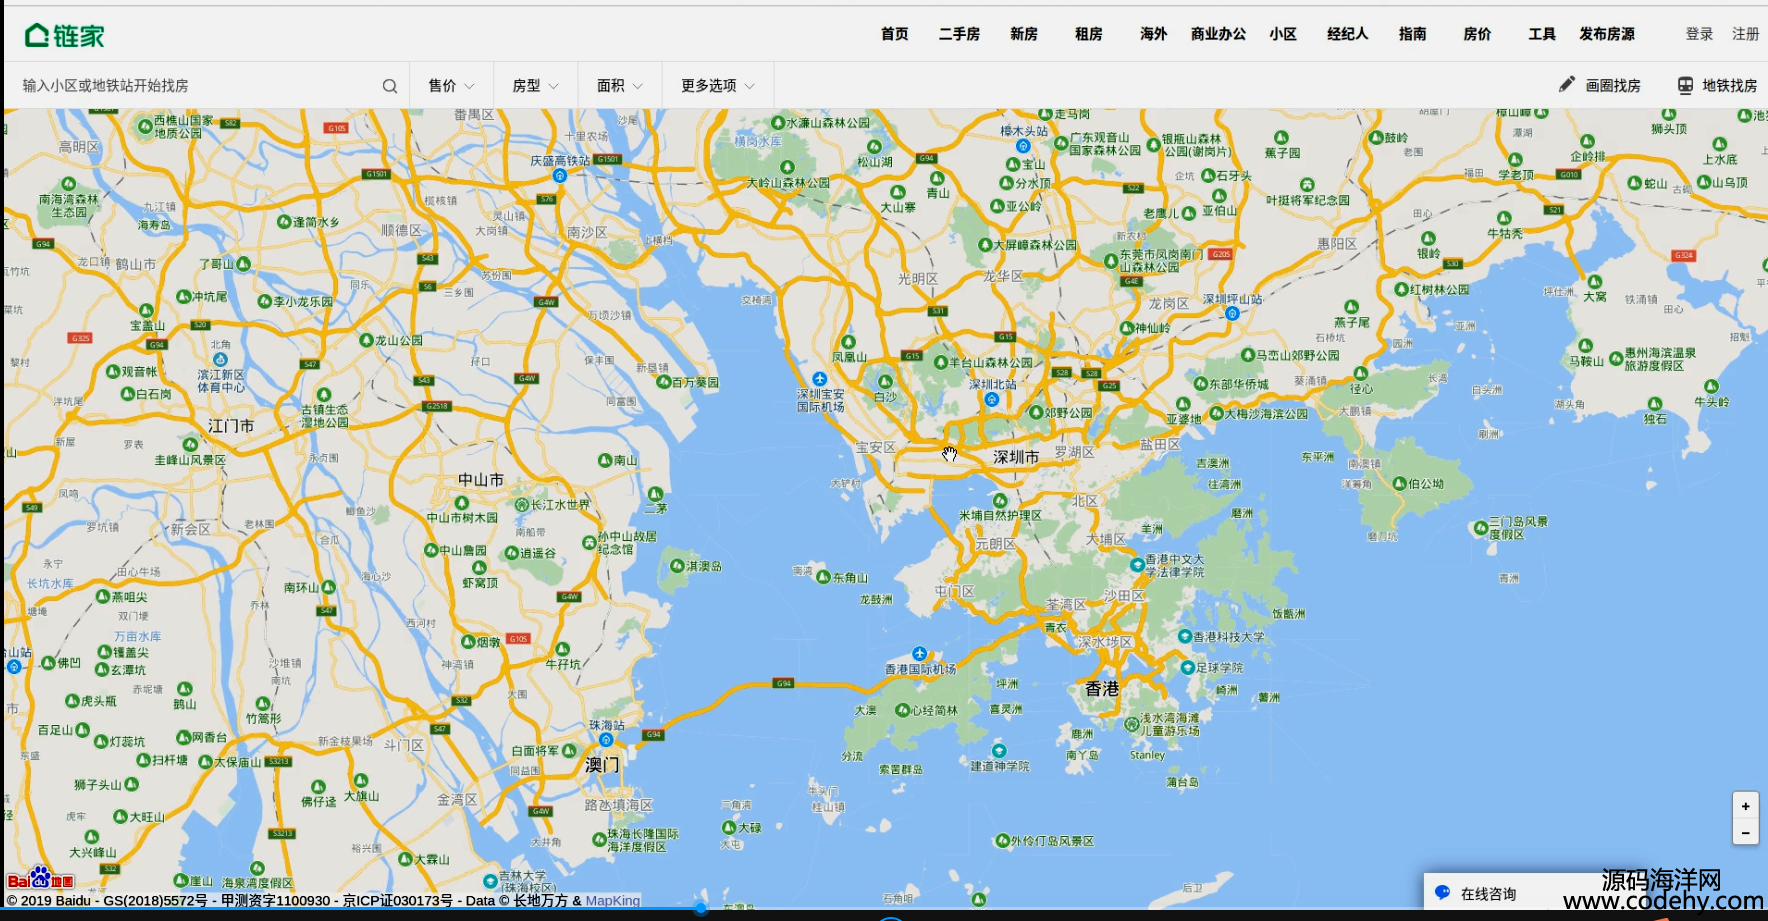Viewport: 1768px width, 921px height.
Task: Click the 南沙区 district label
Action: (587, 232)
